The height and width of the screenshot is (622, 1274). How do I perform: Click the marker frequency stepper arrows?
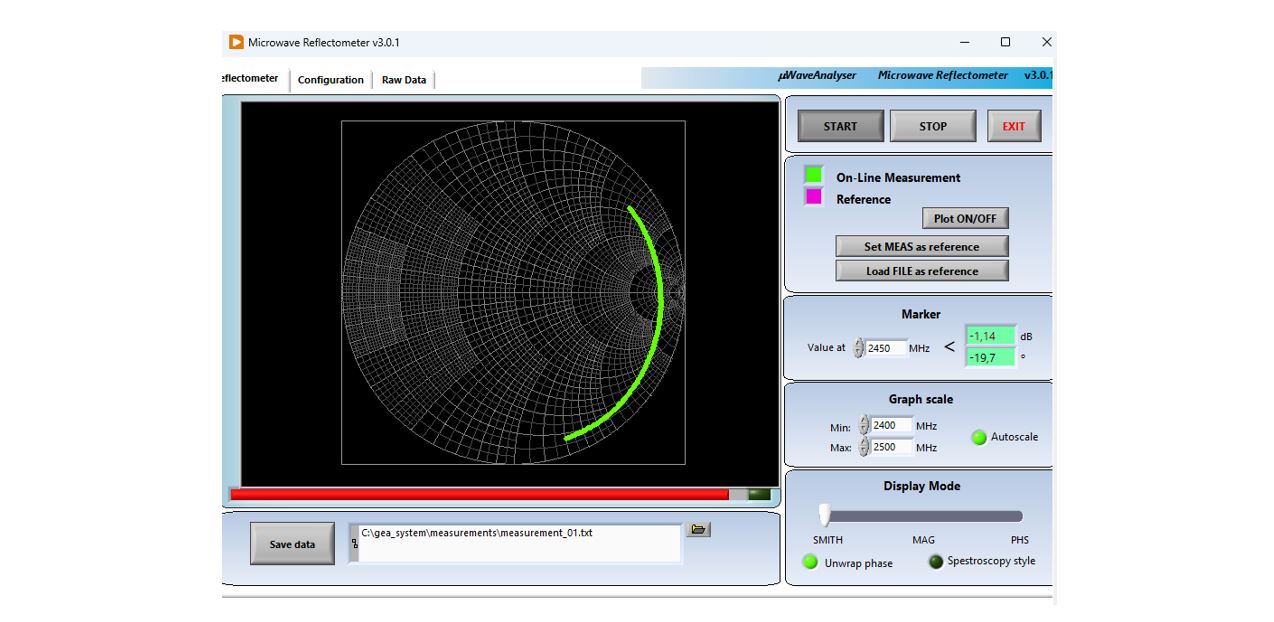858,348
